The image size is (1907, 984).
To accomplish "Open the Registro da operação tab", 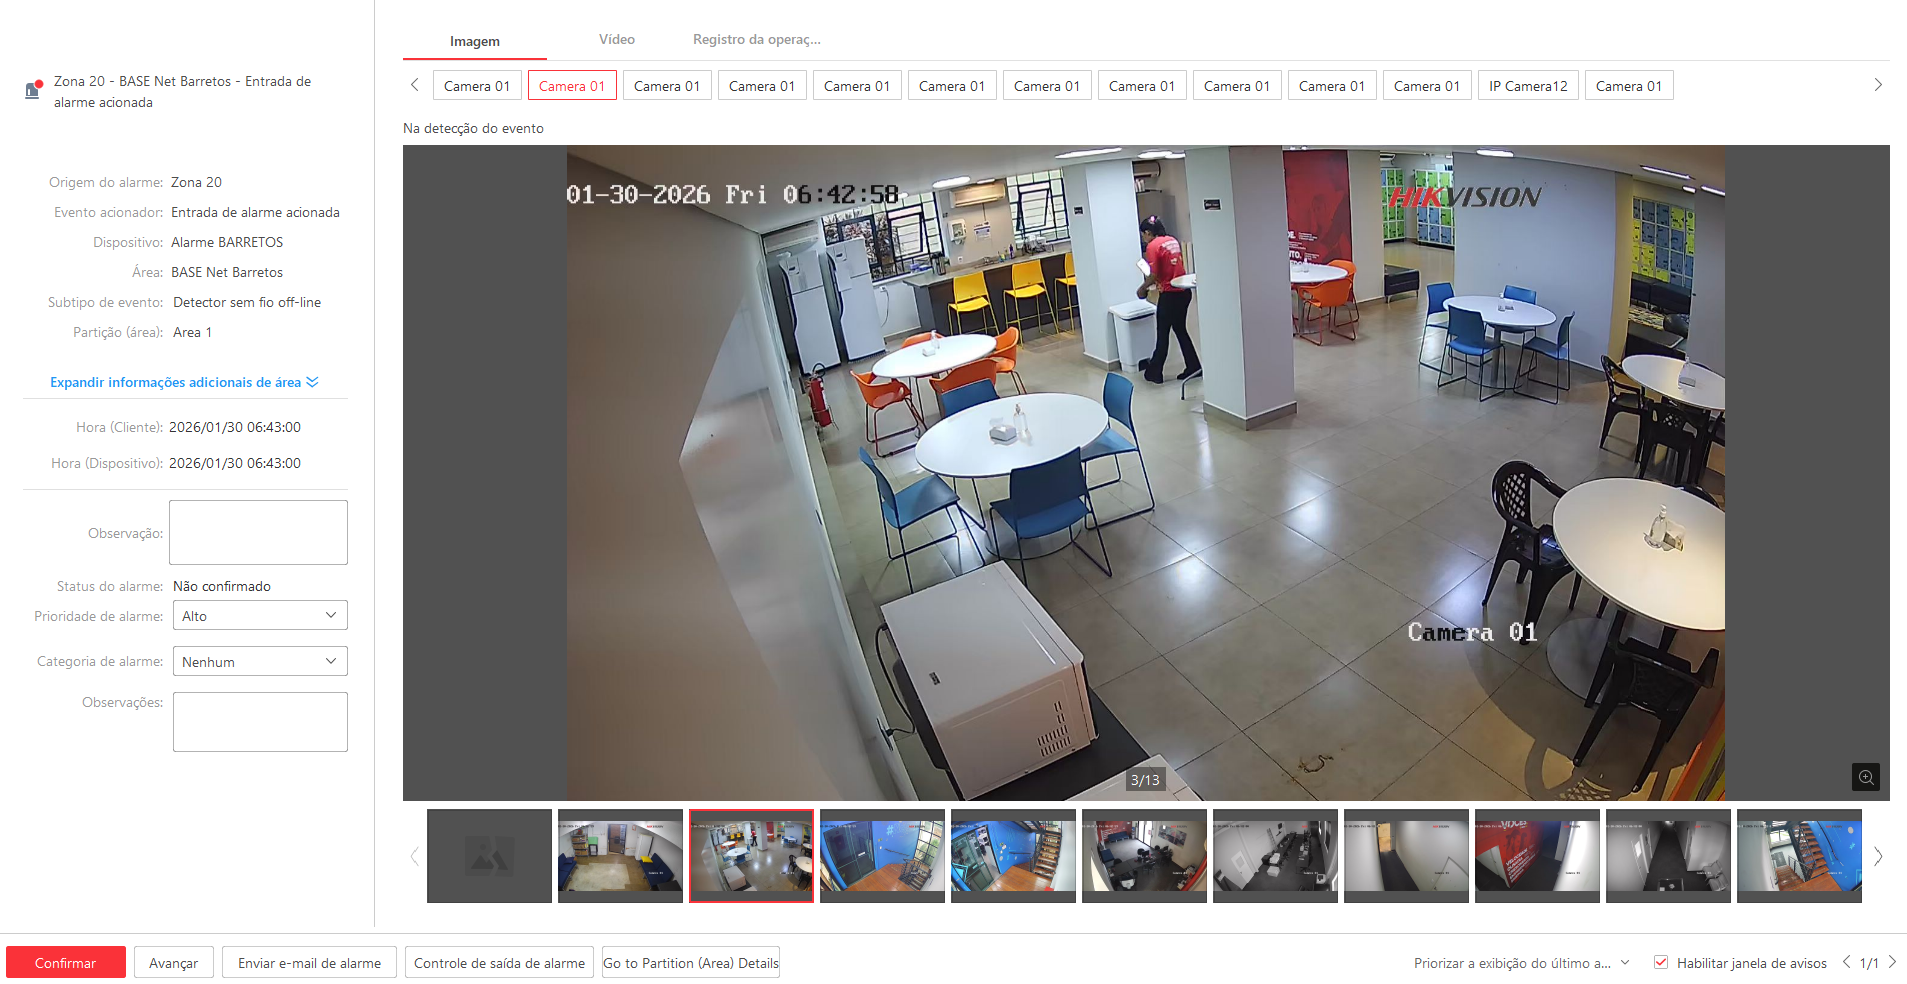I will [756, 40].
